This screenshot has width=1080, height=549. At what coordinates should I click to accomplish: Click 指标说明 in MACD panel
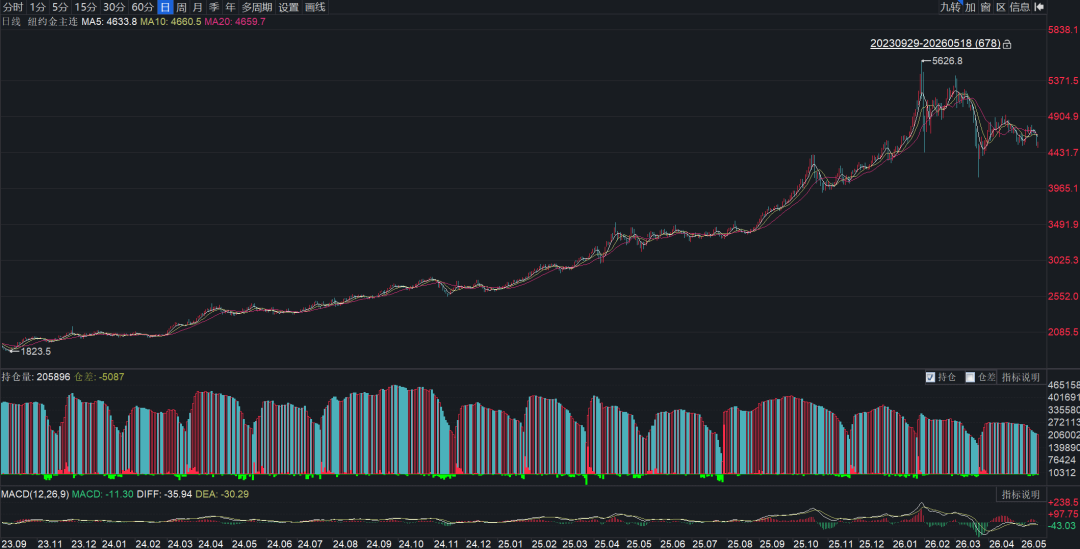point(1020,495)
